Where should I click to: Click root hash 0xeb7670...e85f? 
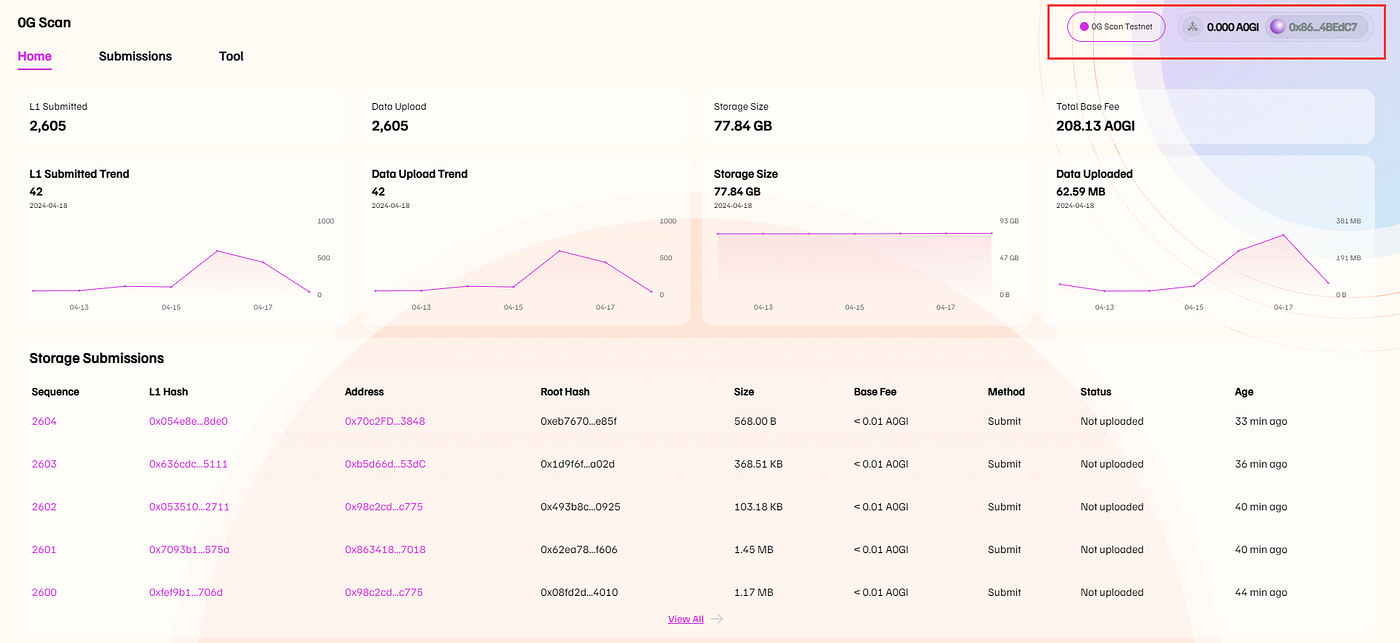pyautogui.click(x=579, y=421)
